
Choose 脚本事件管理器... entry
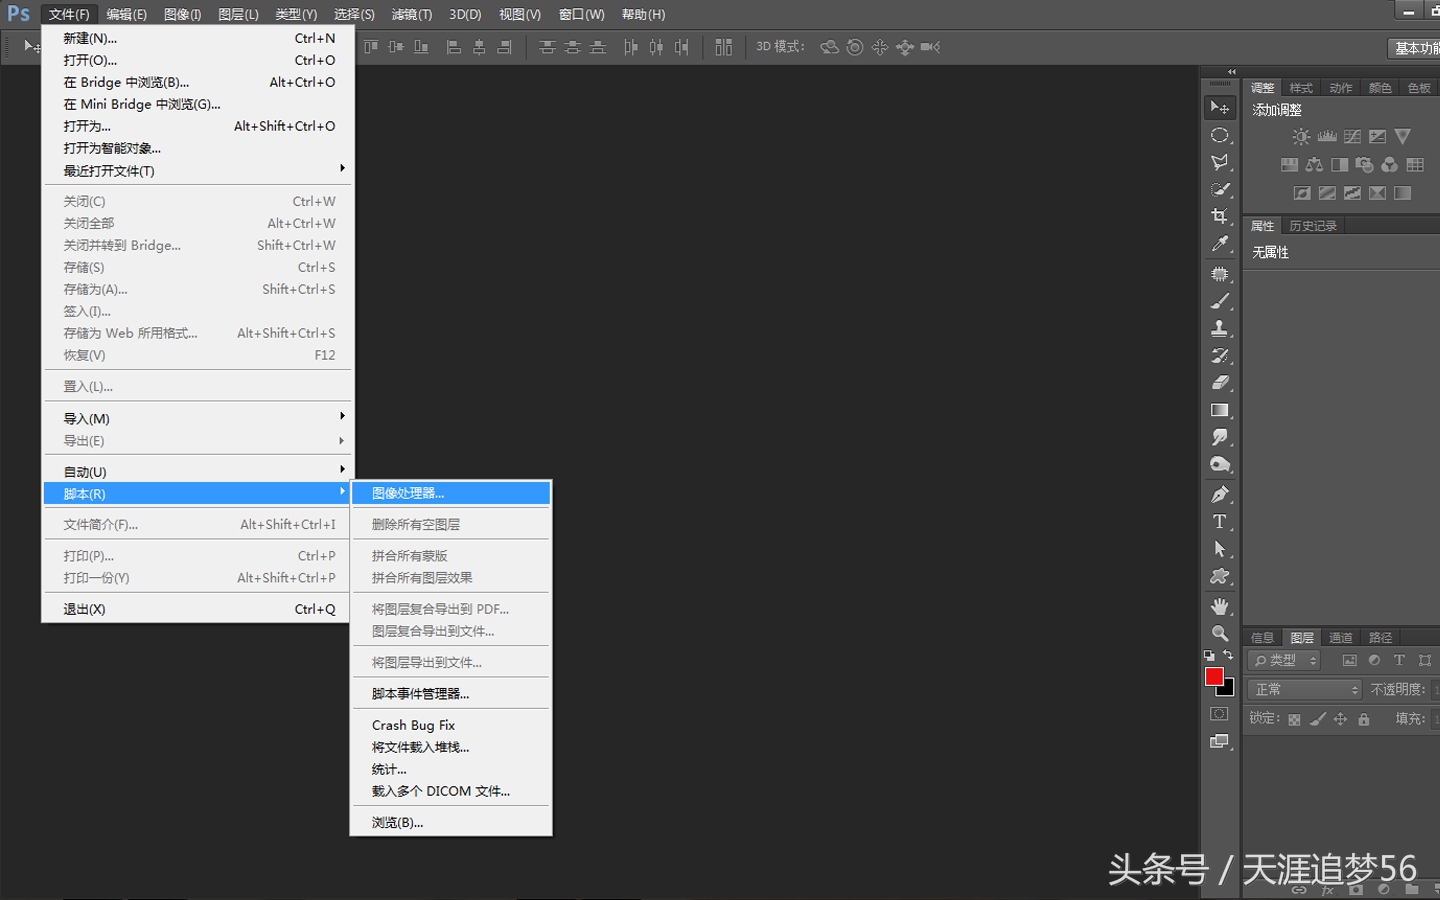tap(451, 693)
